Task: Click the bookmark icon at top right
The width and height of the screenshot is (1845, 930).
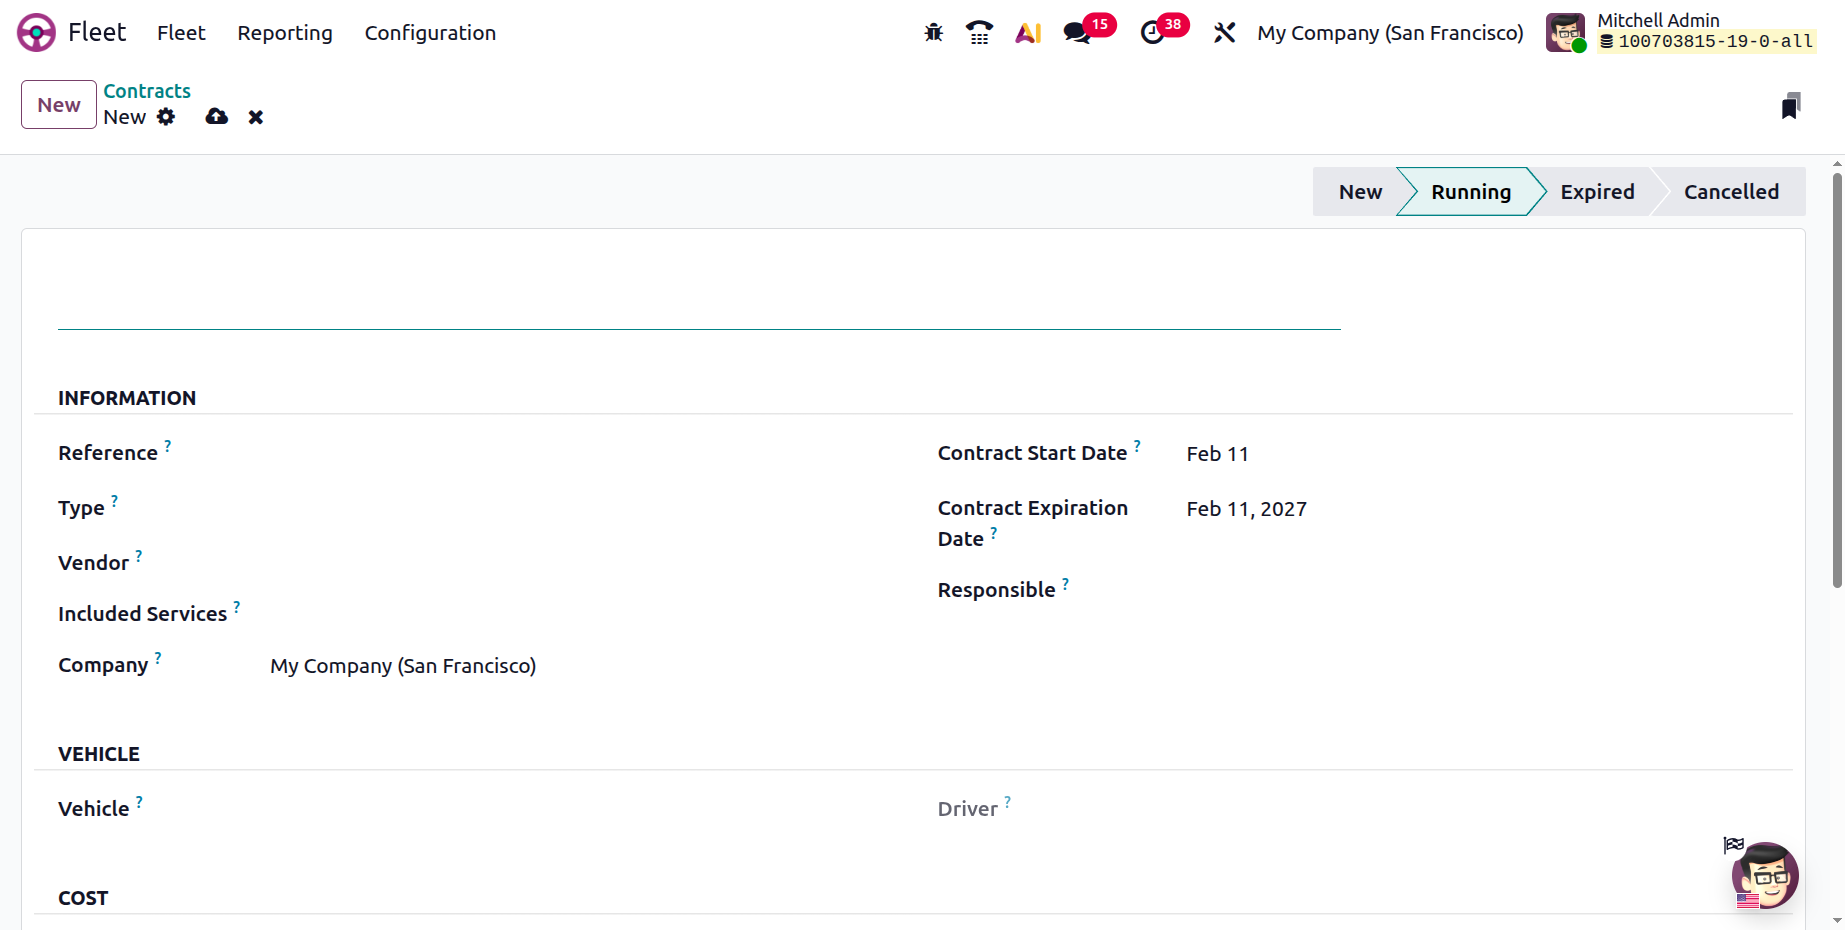Action: click(x=1790, y=106)
